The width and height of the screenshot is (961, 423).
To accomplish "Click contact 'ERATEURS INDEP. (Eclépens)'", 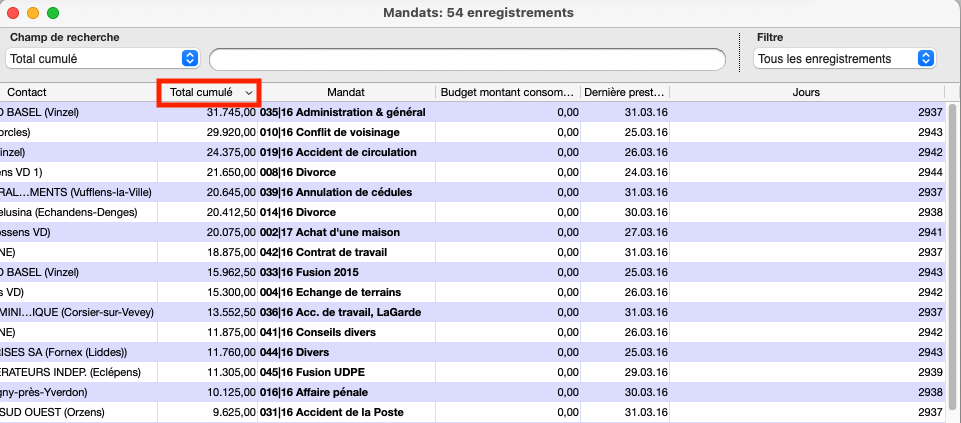I will pos(70,372).
